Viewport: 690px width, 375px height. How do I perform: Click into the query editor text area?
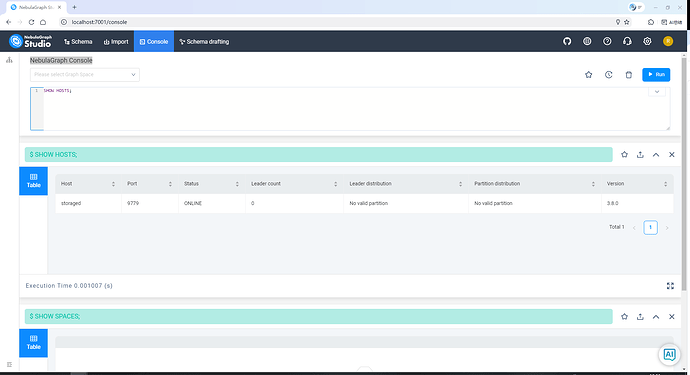click(350, 109)
